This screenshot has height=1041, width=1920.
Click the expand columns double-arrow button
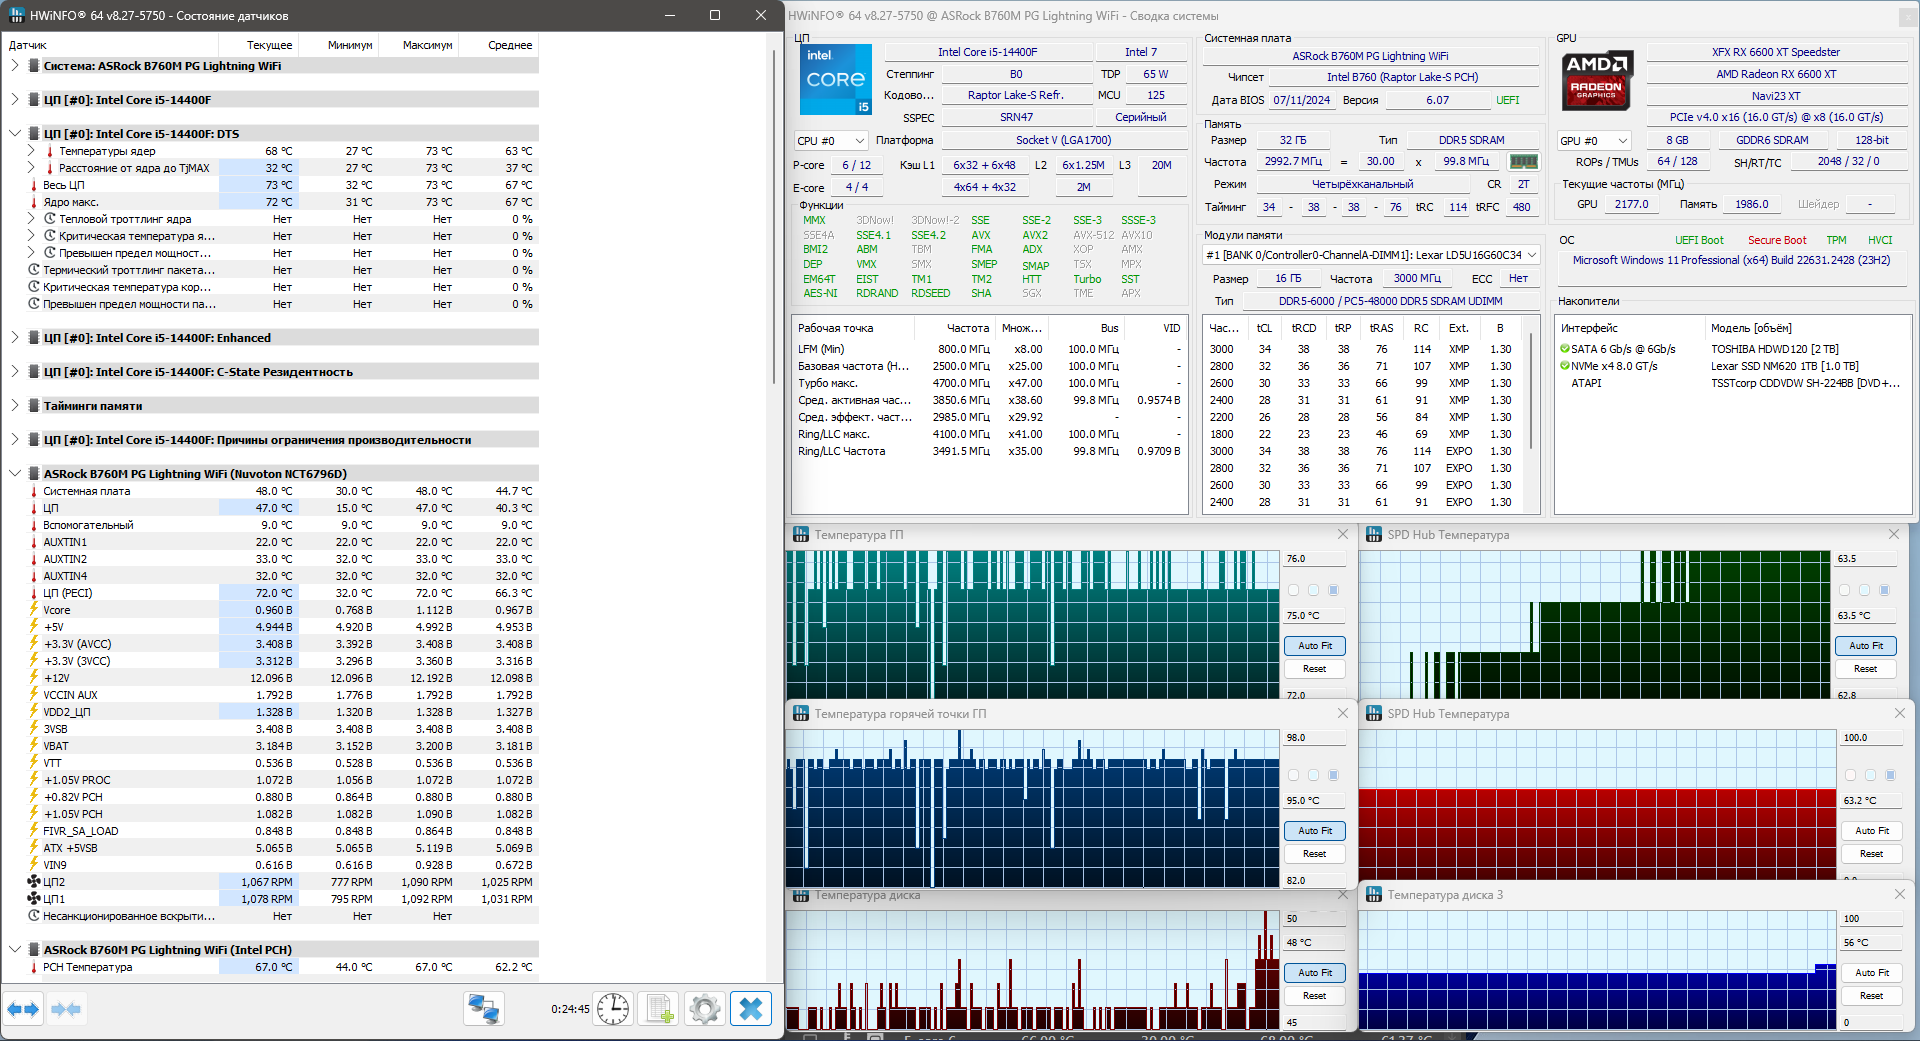(23, 1009)
